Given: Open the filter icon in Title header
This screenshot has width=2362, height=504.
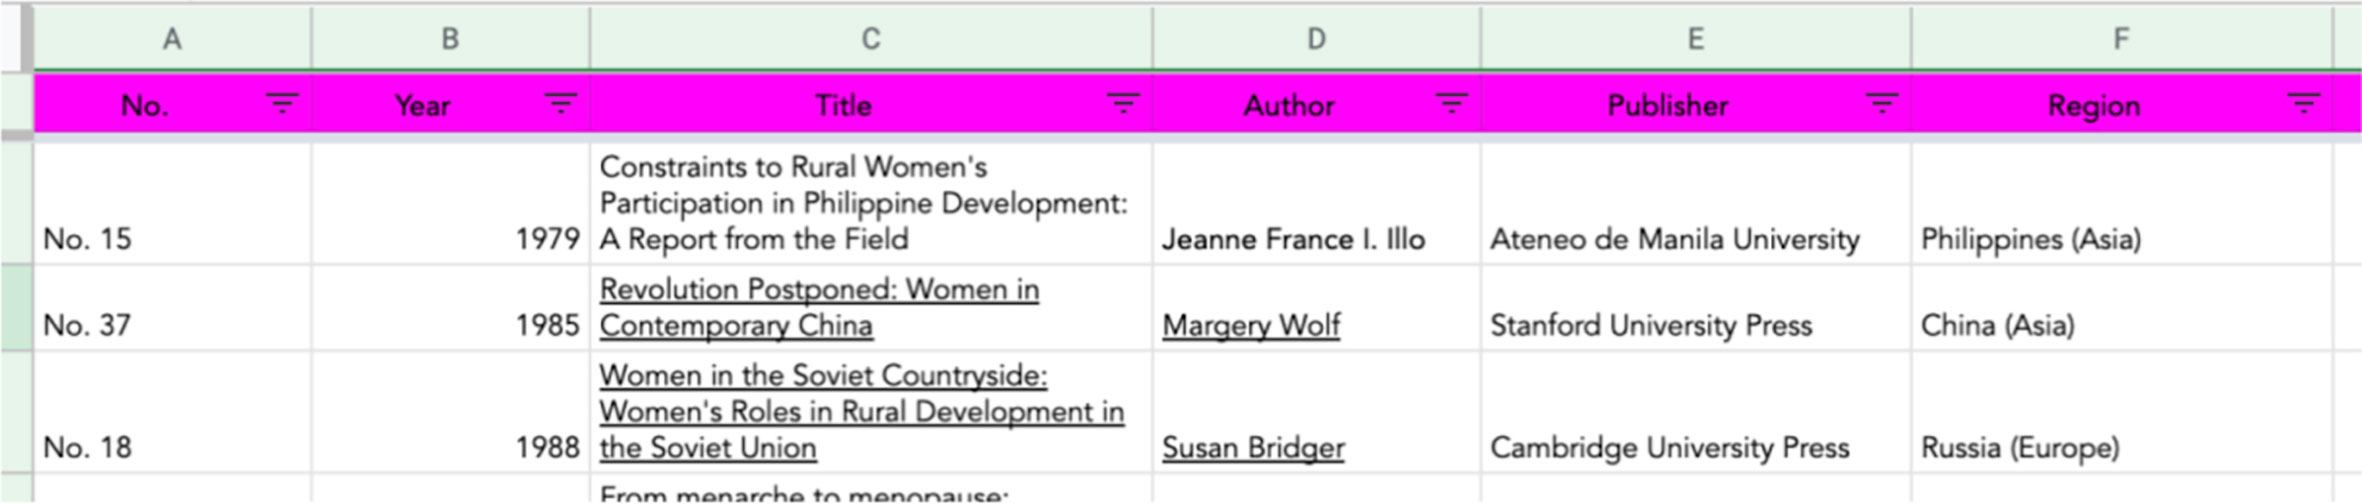Looking at the screenshot, I should coord(1123,104).
